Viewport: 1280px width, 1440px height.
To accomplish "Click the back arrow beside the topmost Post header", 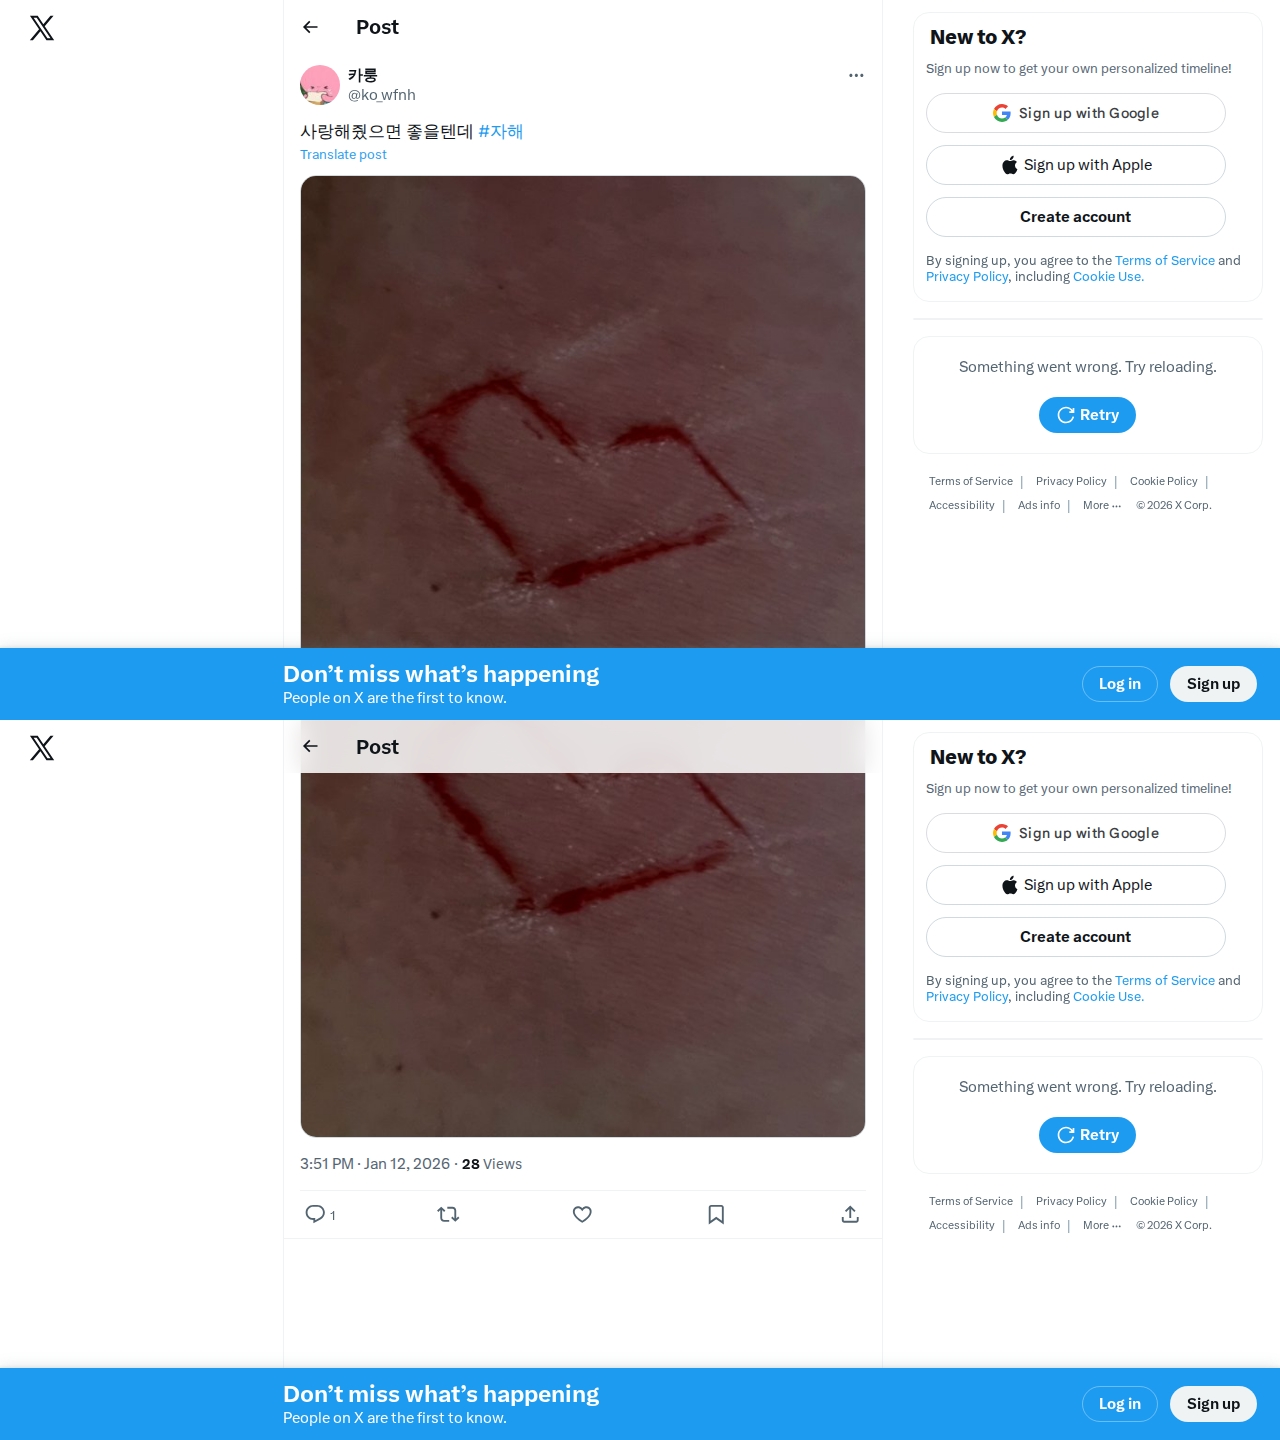I will 310,27.
